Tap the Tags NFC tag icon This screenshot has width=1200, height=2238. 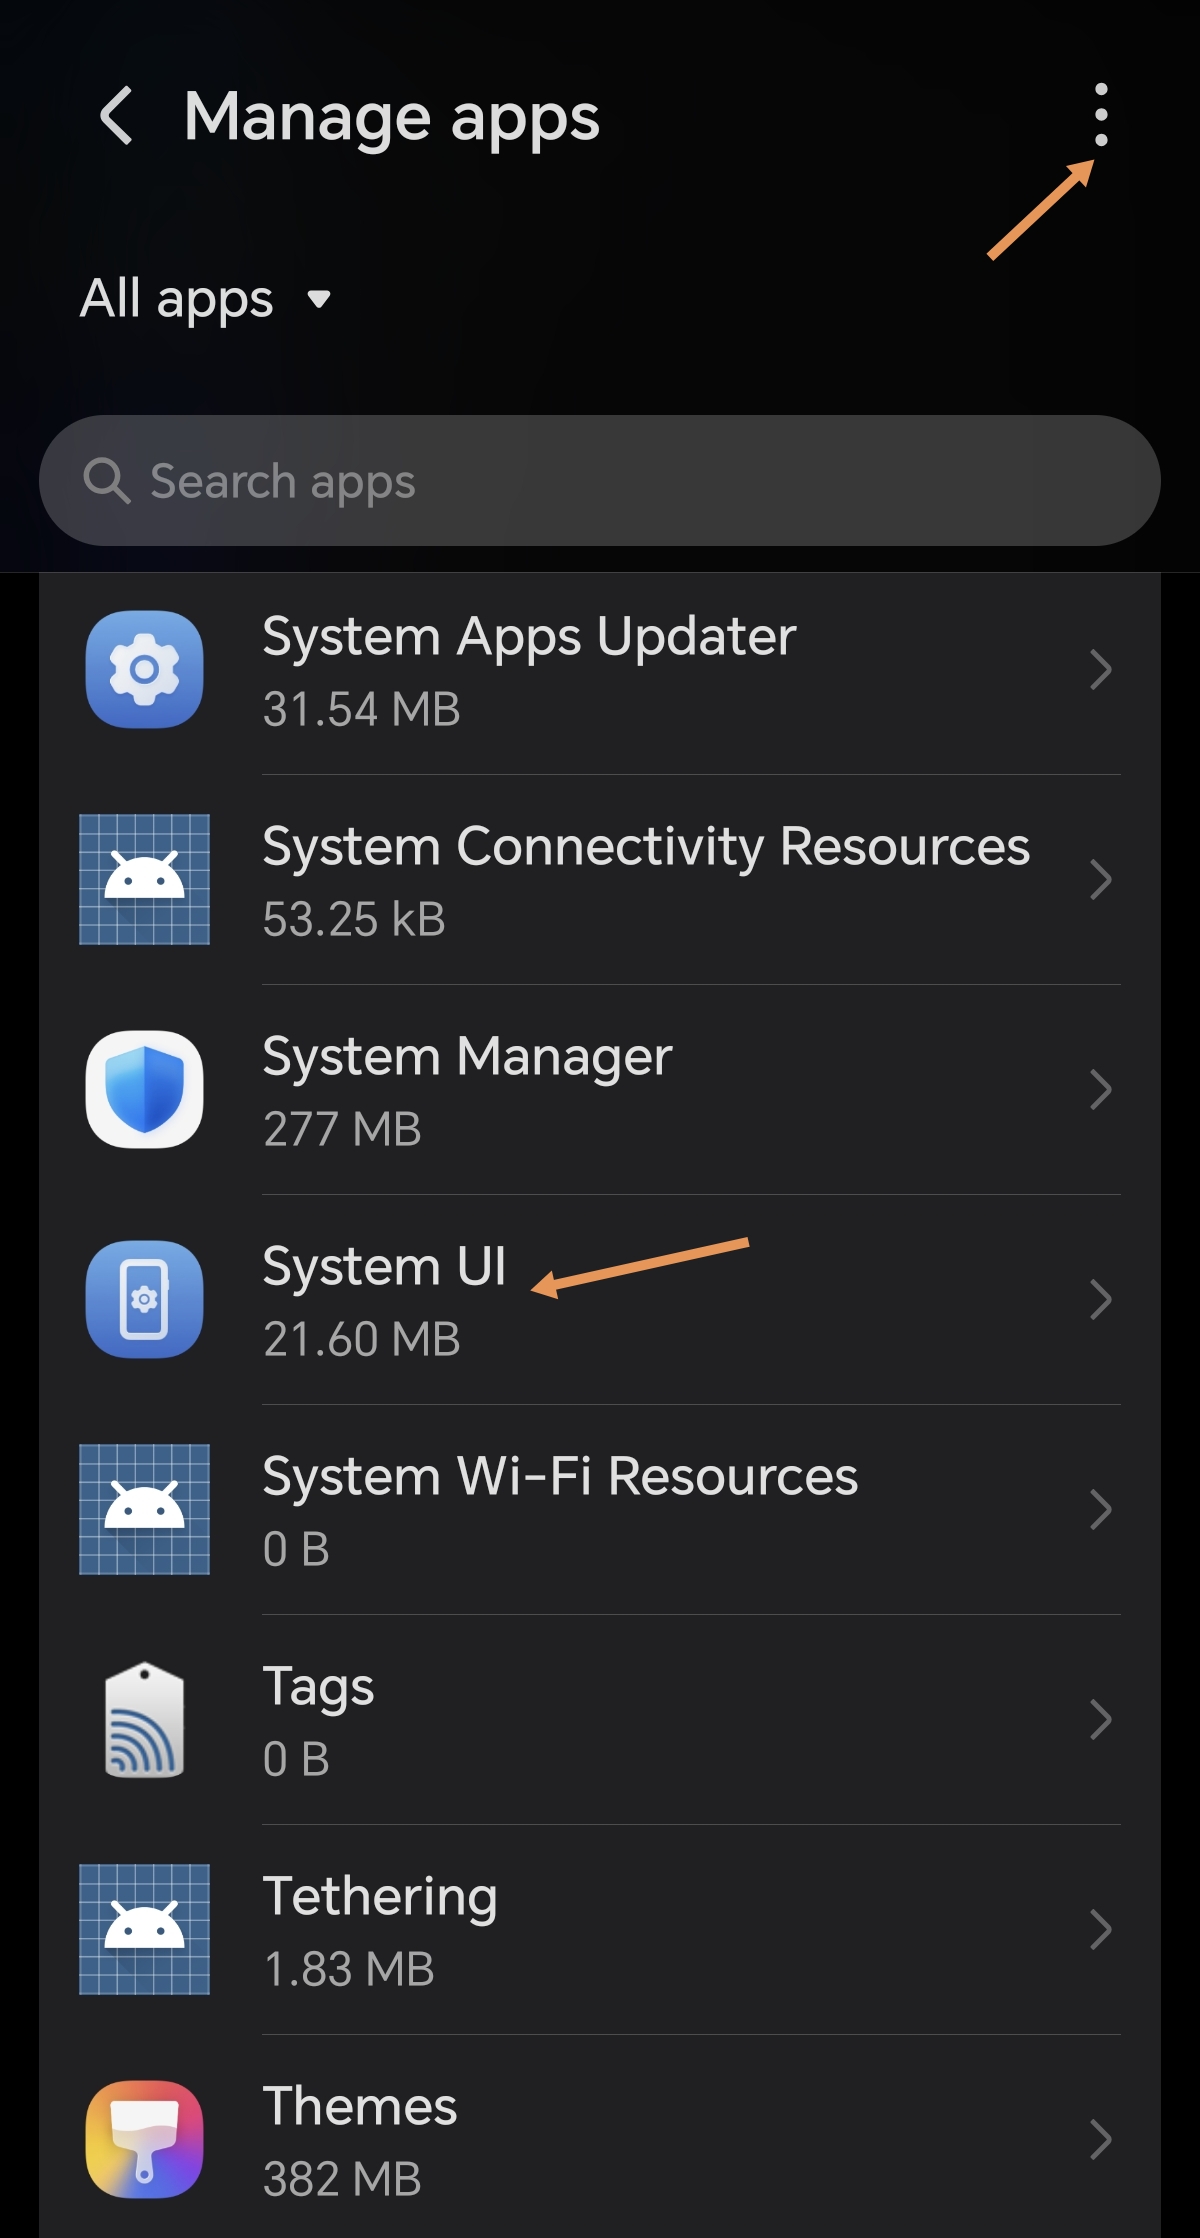click(x=145, y=1719)
